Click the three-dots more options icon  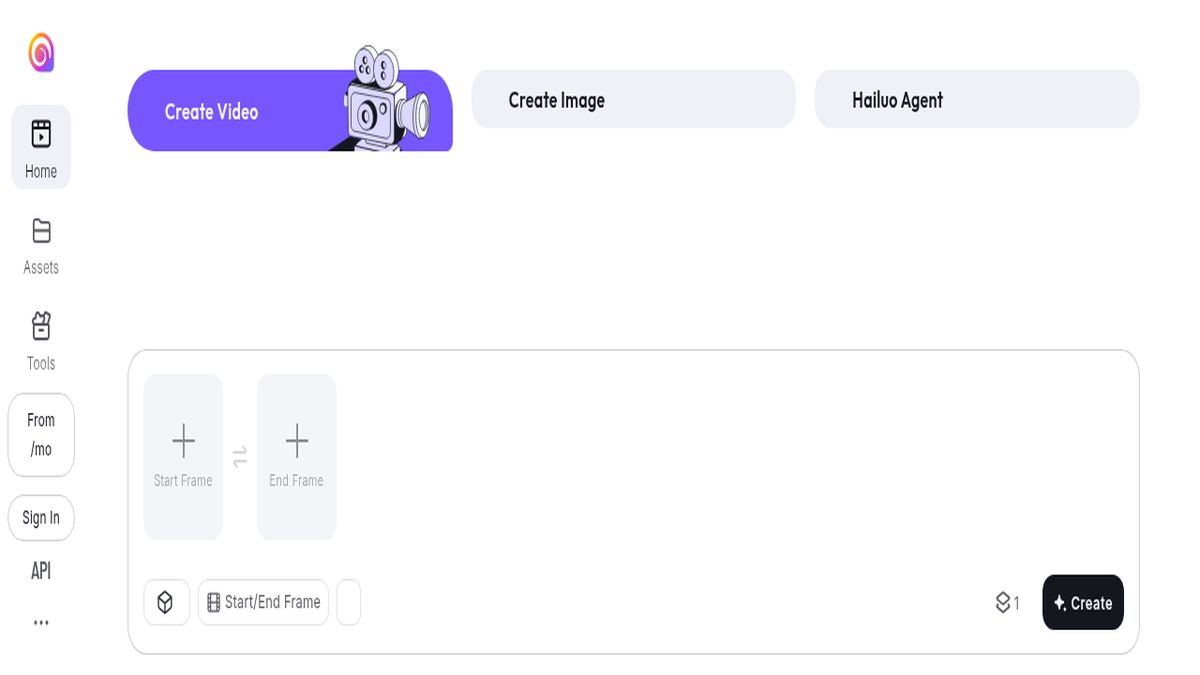41,622
